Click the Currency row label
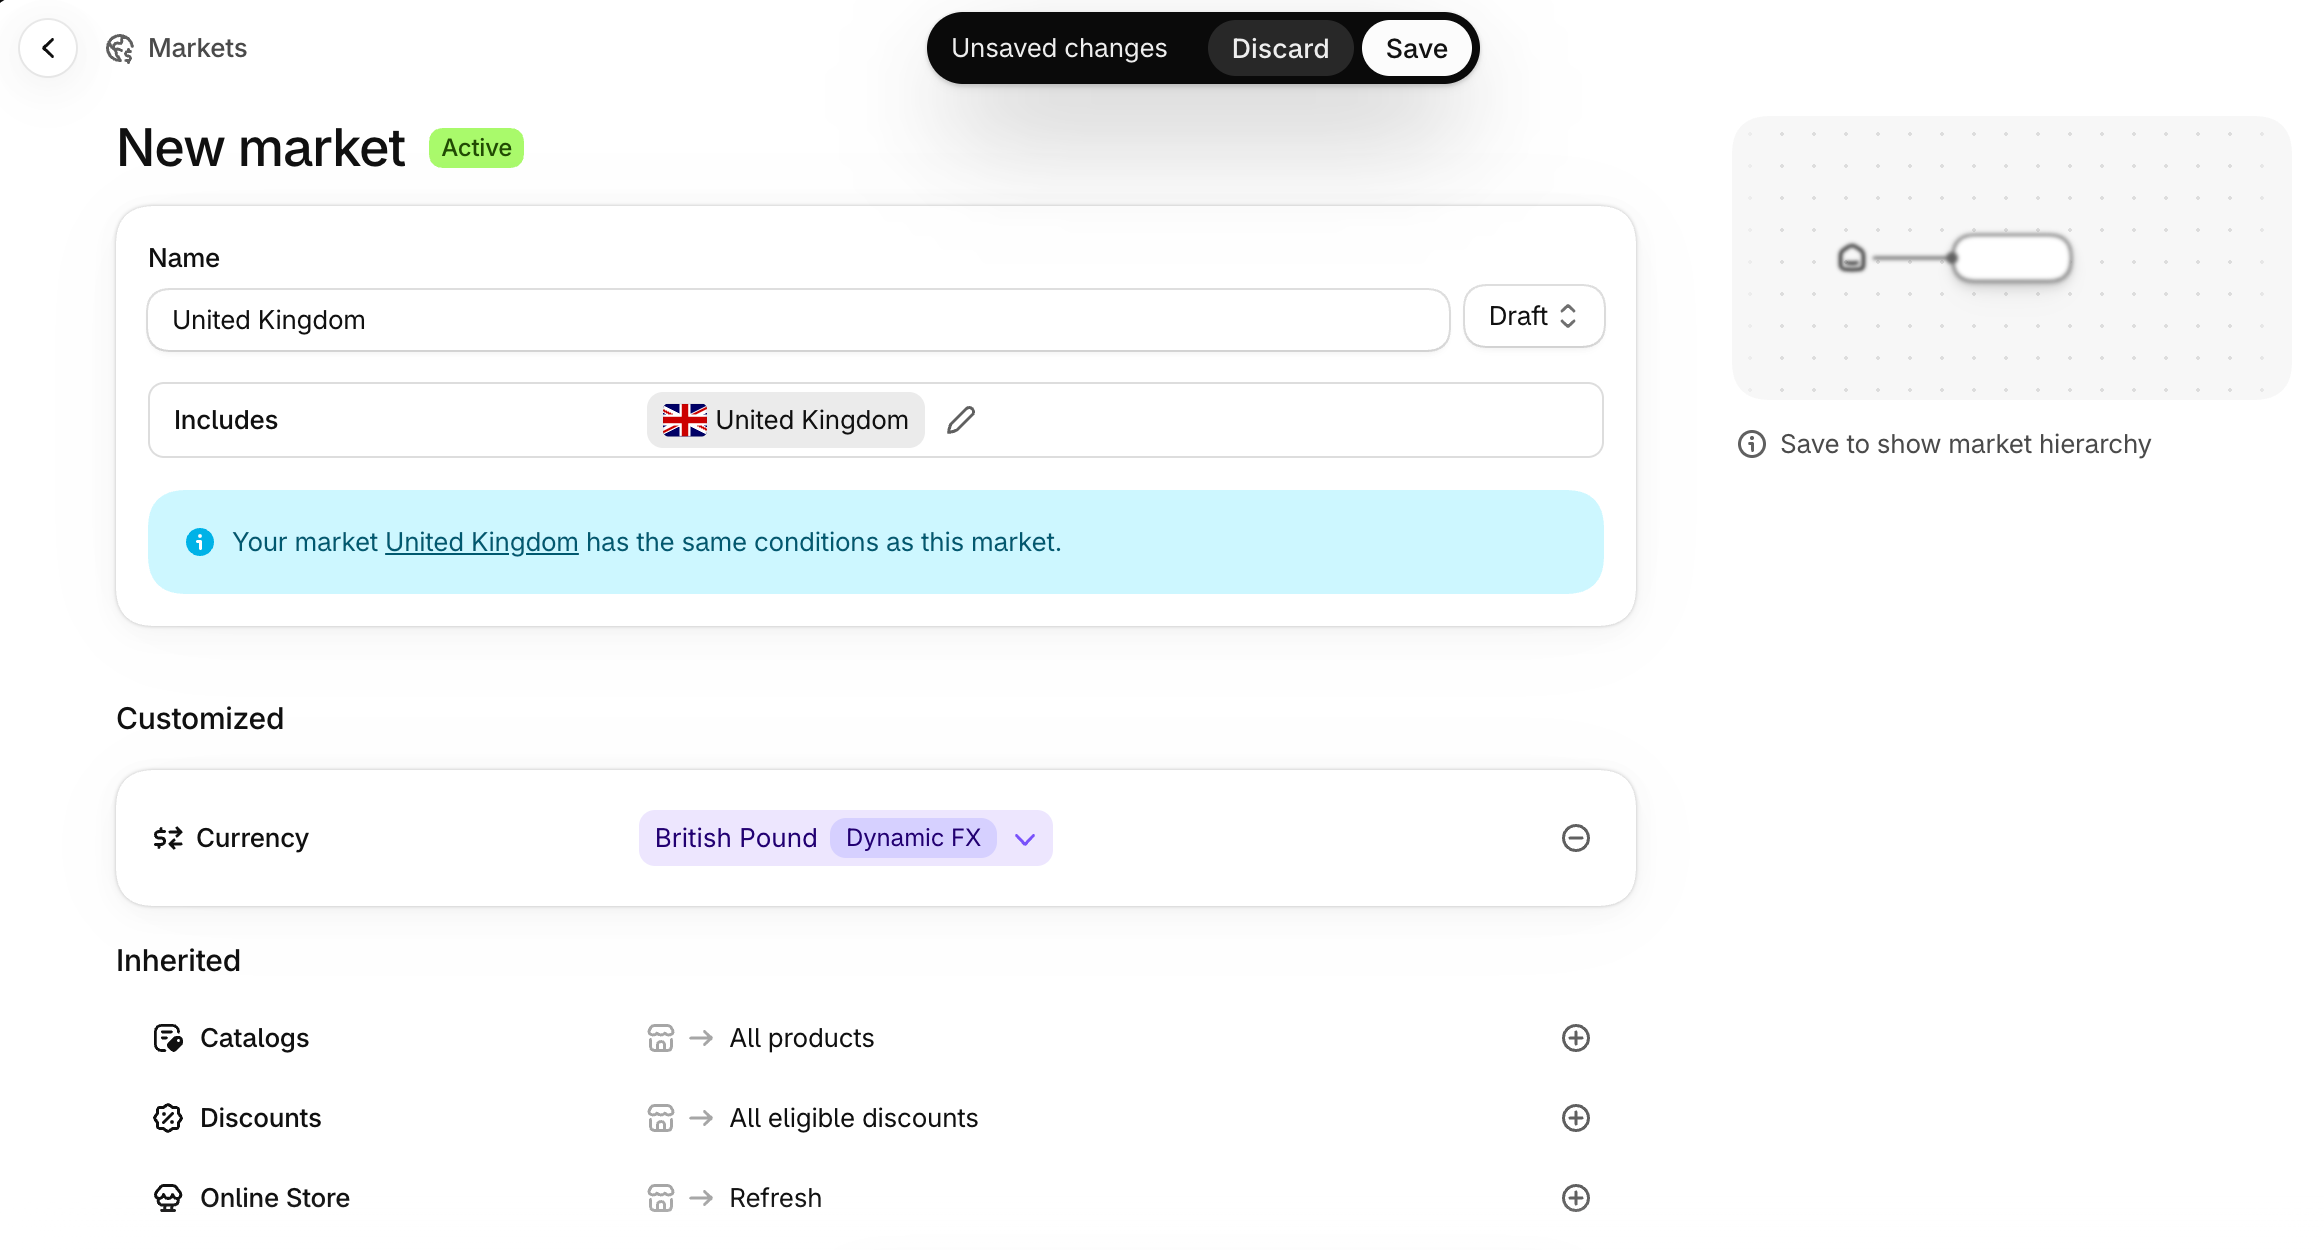Image resolution: width=2324 pixels, height=1250 pixels. tap(252, 838)
